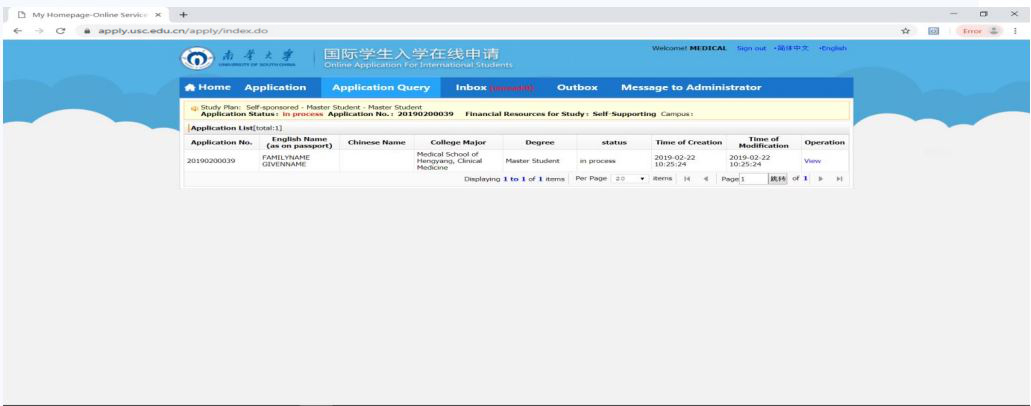
Task: Open the Inbox tab
Action: pos(488,88)
